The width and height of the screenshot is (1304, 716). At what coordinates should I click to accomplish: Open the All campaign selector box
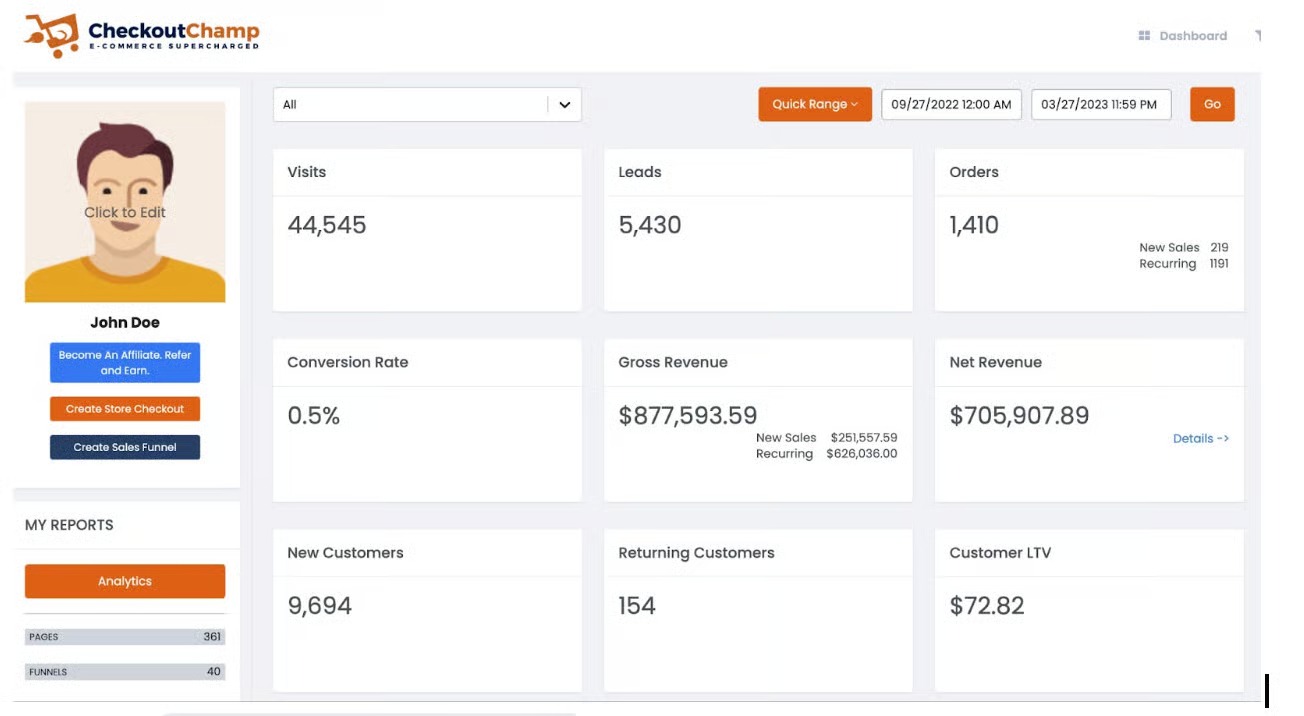click(410, 105)
